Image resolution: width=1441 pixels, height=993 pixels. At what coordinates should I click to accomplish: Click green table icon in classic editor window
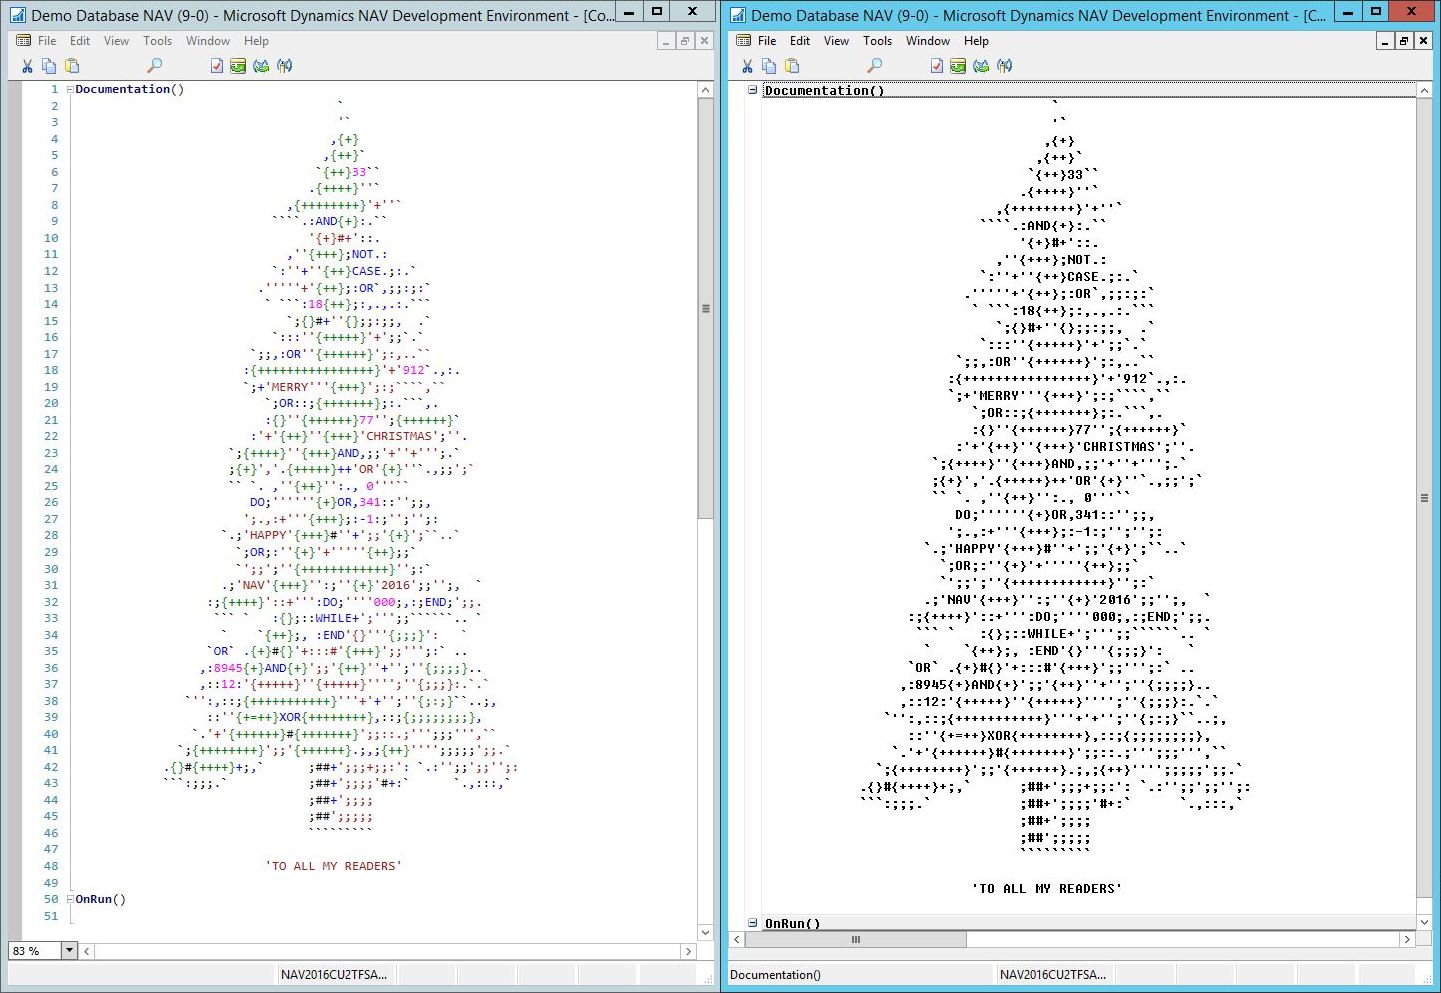958,66
